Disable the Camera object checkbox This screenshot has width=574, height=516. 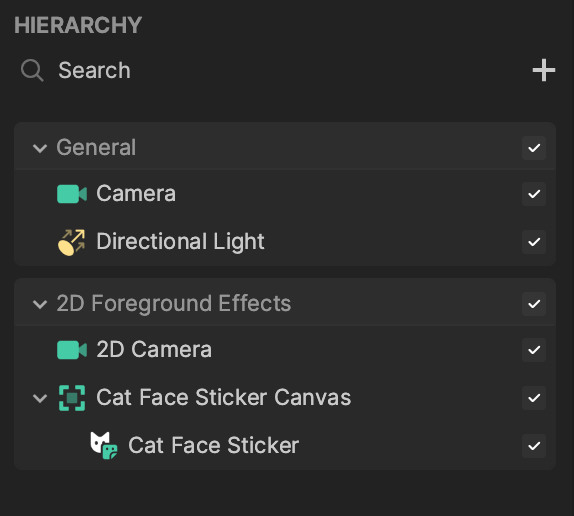pos(534,194)
